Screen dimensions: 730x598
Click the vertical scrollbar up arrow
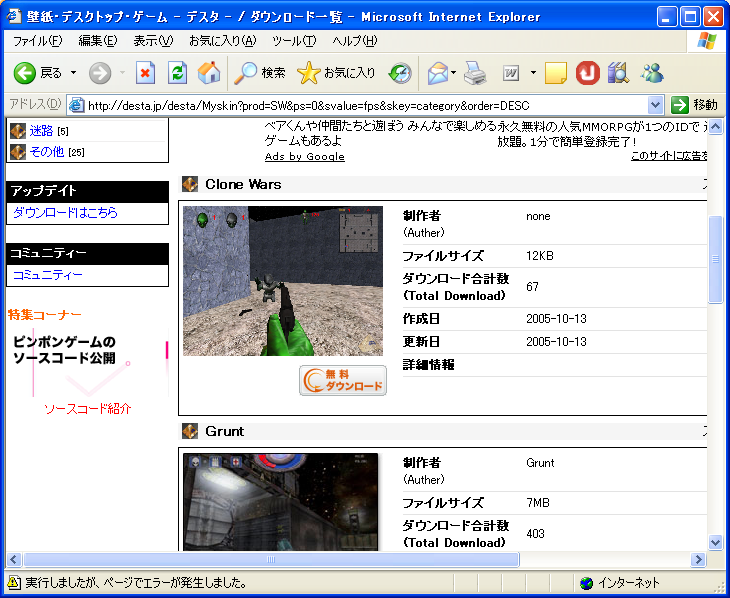pyautogui.click(x=715, y=126)
